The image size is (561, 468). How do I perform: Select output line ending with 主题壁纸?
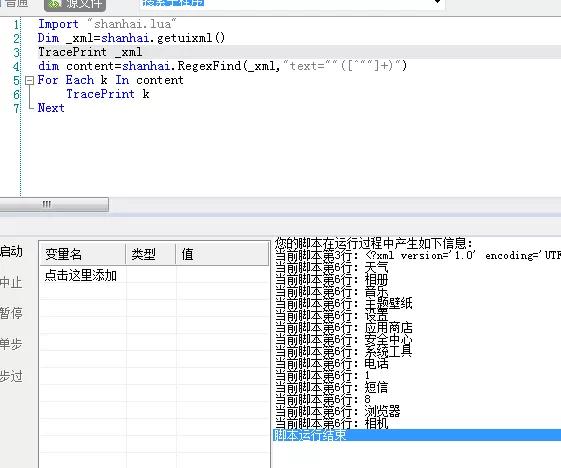click(x=344, y=304)
